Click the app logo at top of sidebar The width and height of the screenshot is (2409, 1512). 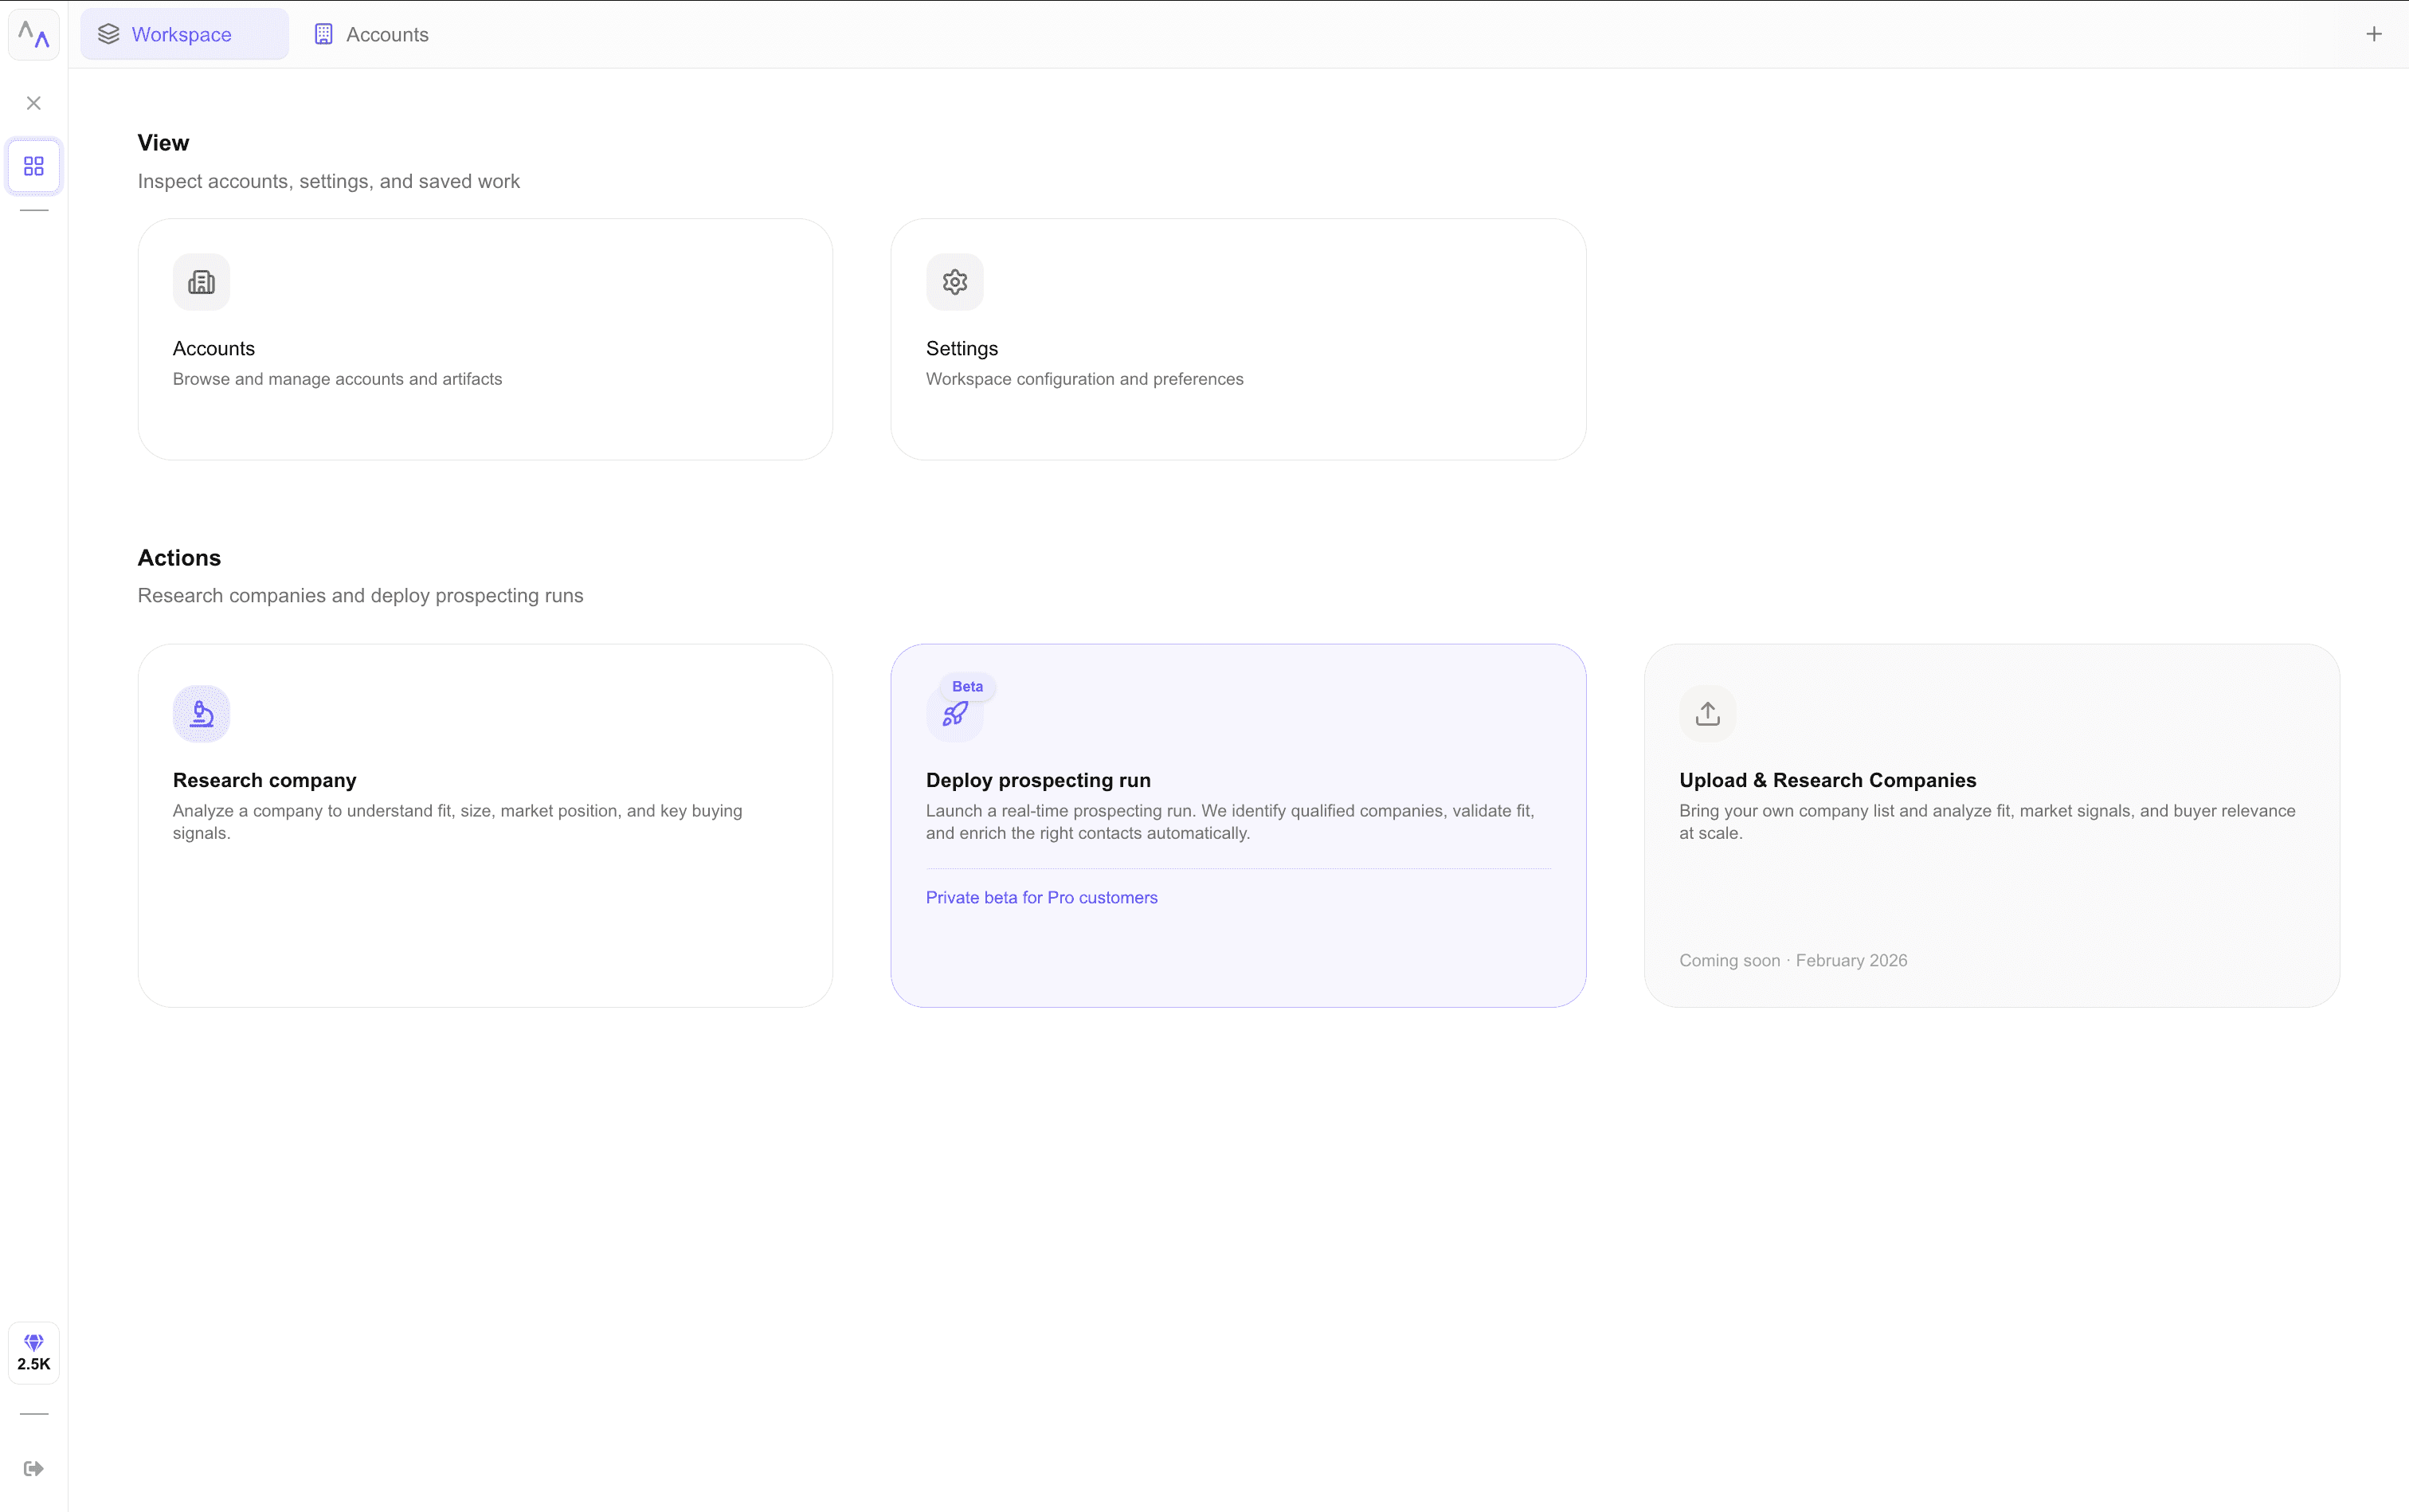pos(33,33)
